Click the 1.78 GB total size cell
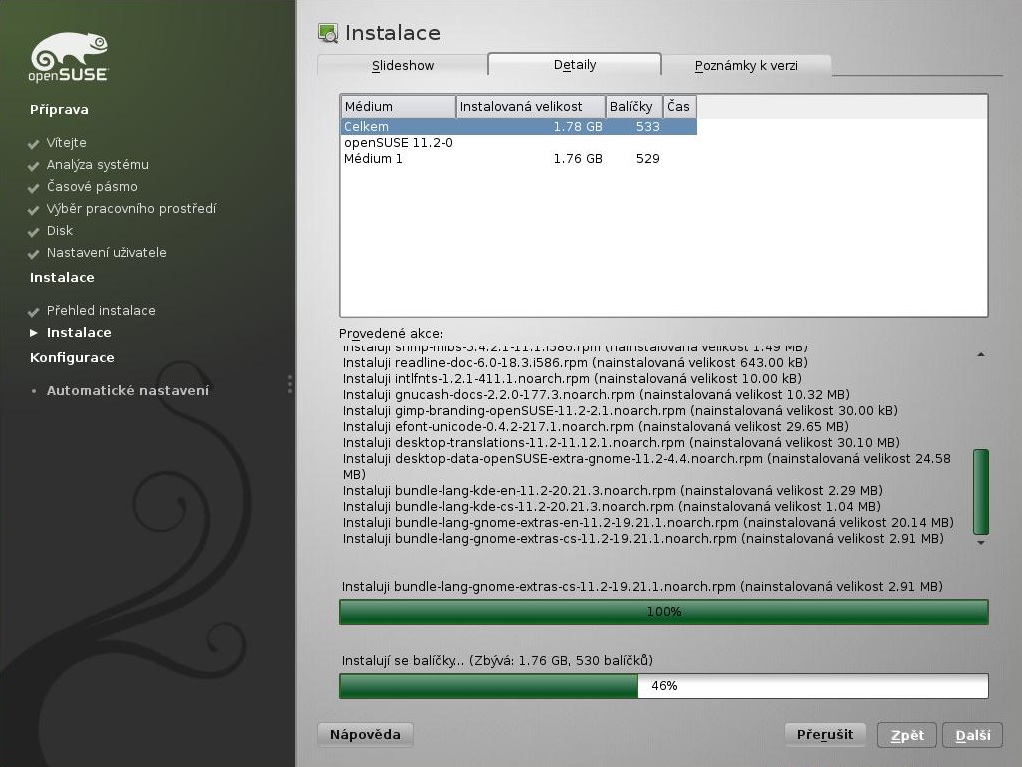This screenshot has height=767, width=1022. [577, 126]
